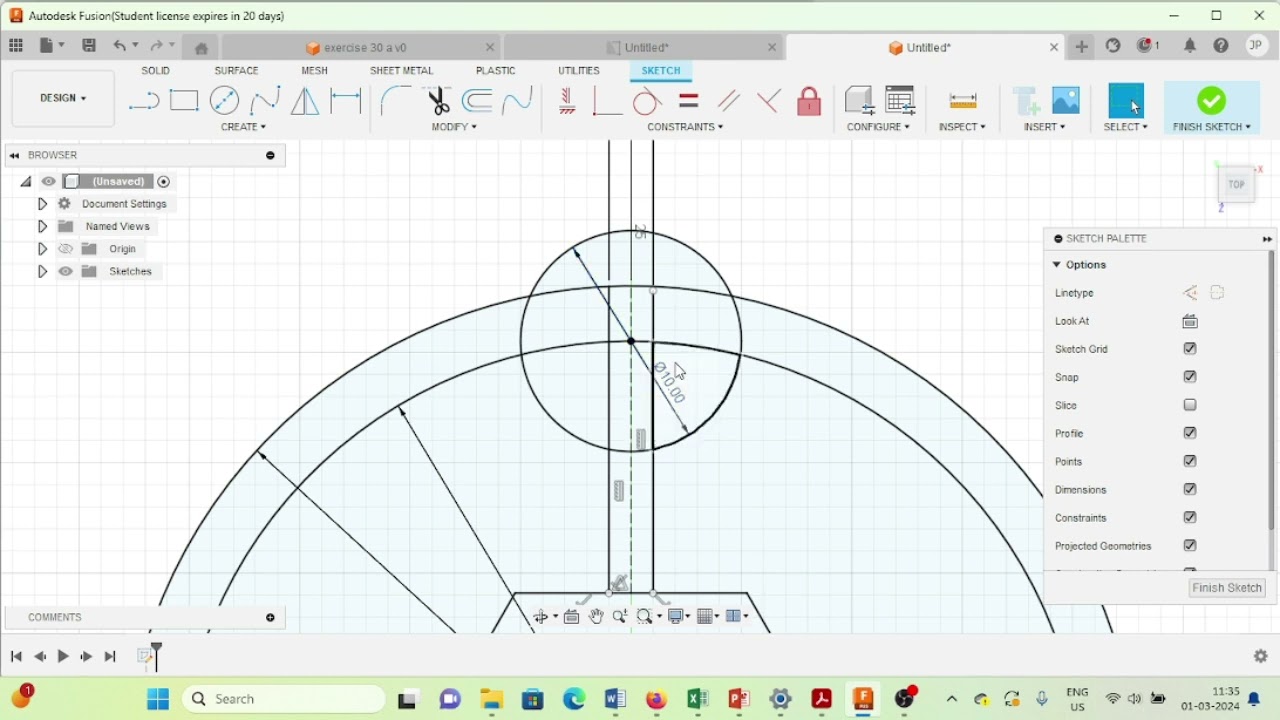Hide the Sketches folder via eye icon
The image size is (1280, 720).
(x=66, y=272)
